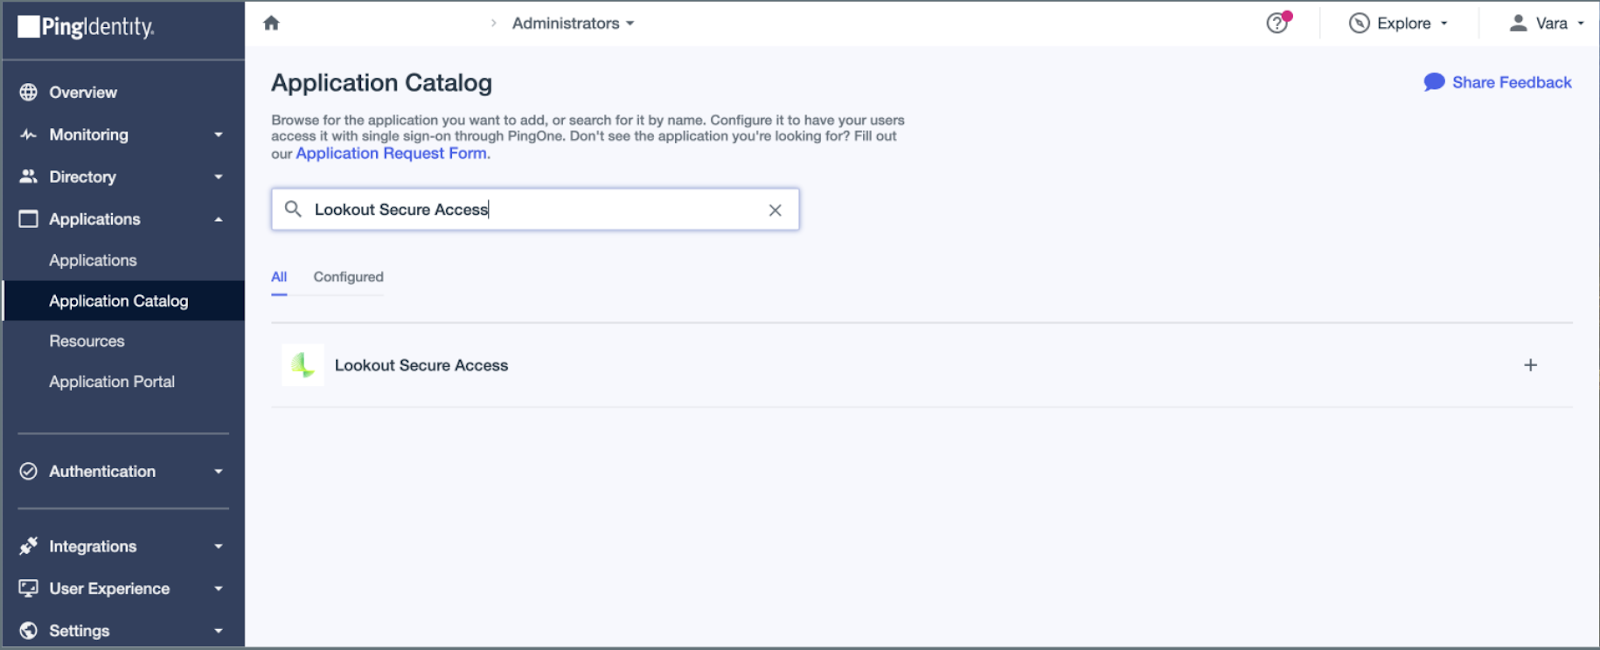This screenshot has height=650, width=1600.
Task: Open the Explore dropdown arrow
Action: point(1444,23)
